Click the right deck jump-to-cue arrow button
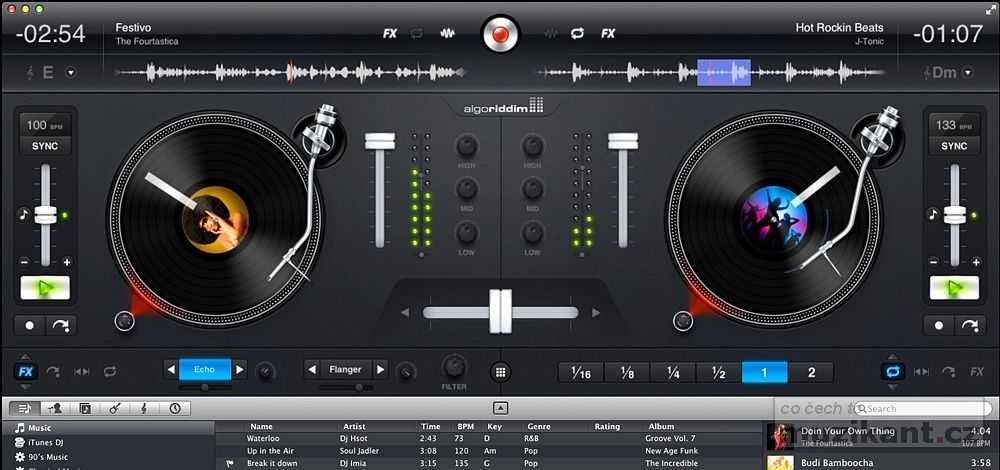Viewport: 1000px width, 470px height. point(969,325)
